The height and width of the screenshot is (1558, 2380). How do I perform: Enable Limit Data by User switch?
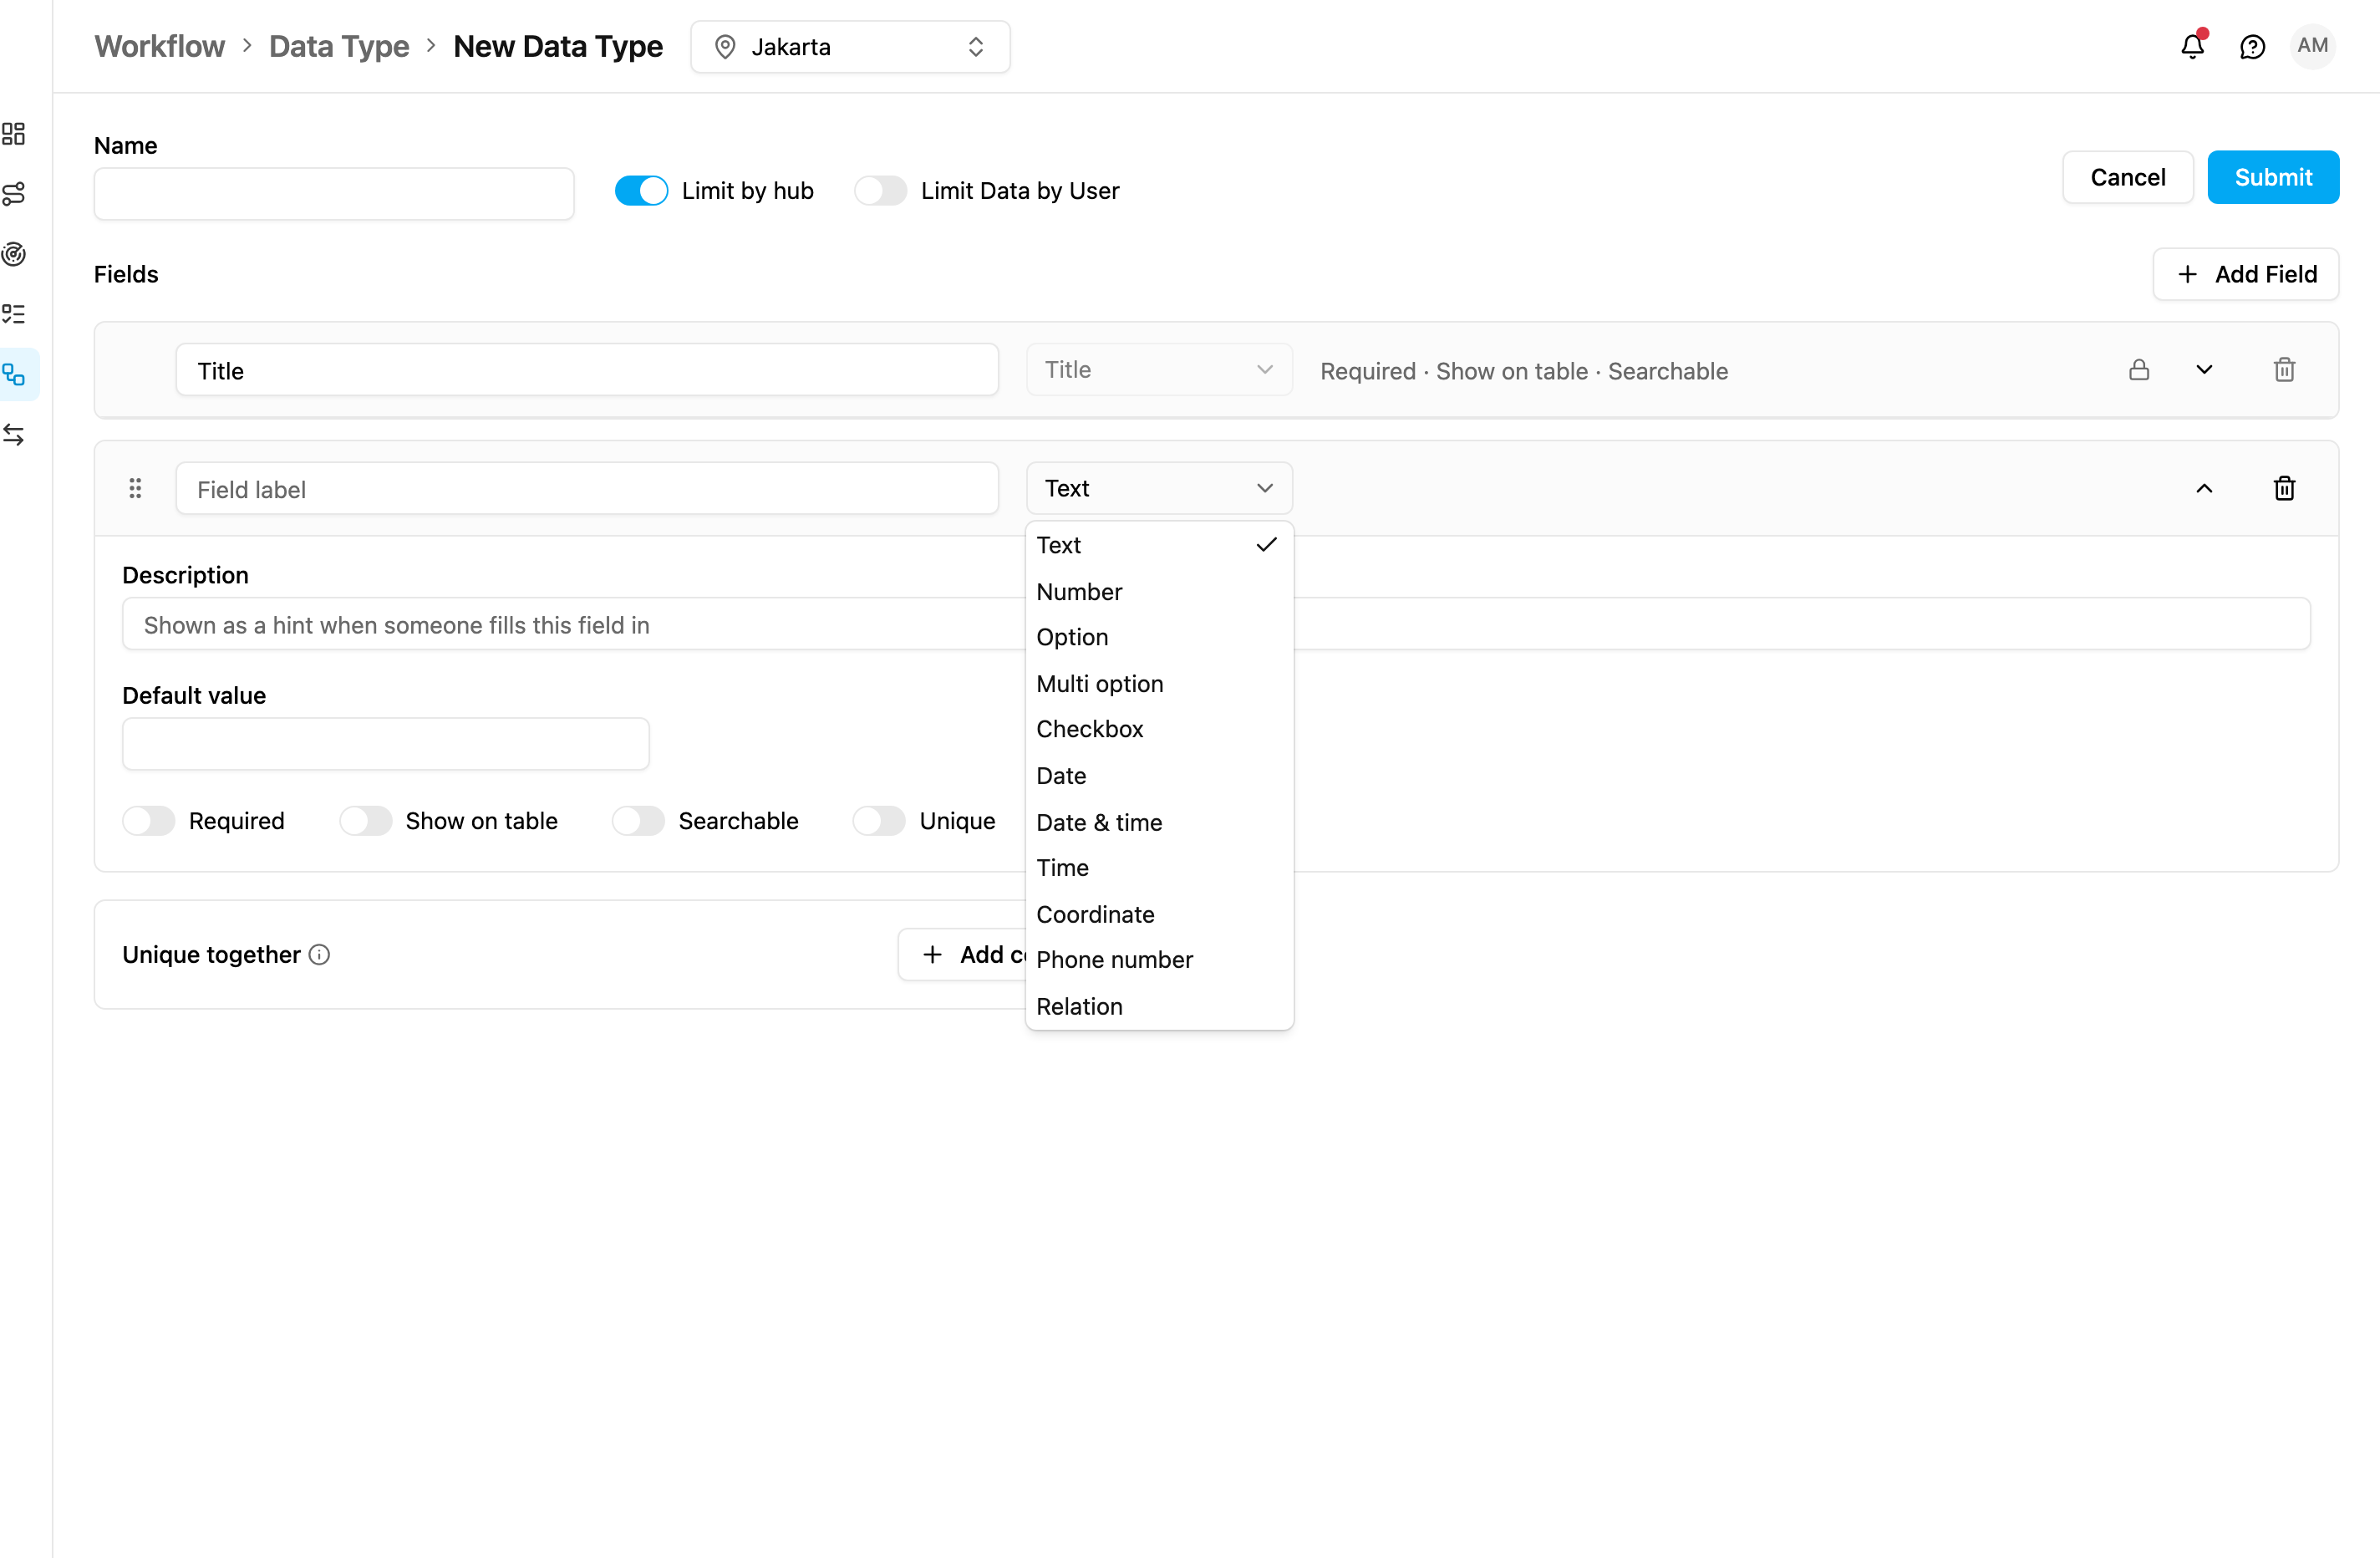pyautogui.click(x=880, y=190)
